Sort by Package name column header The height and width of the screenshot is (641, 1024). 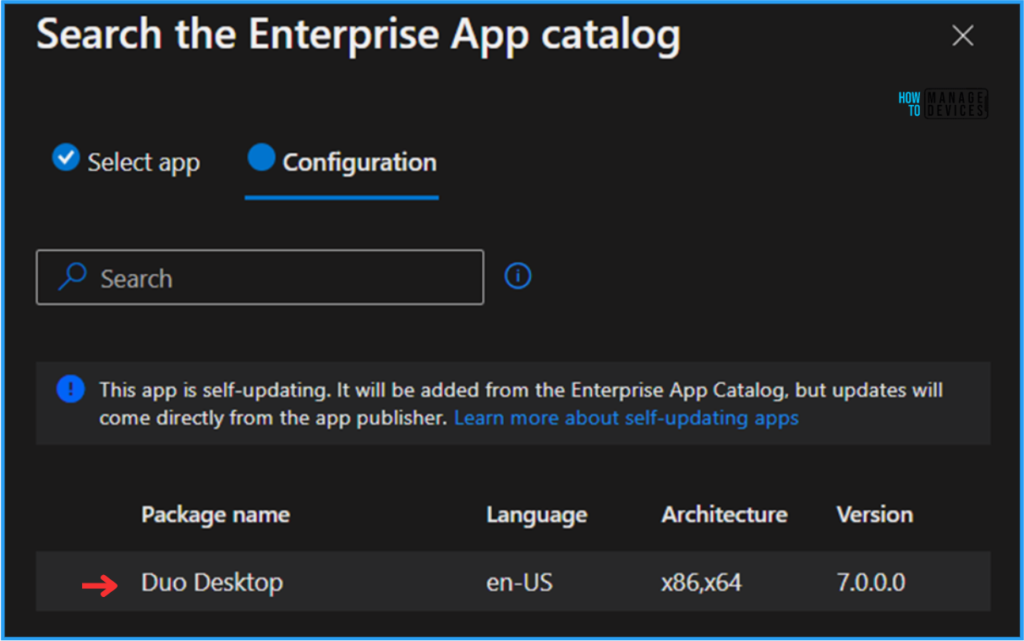pyautogui.click(x=216, y=515)
